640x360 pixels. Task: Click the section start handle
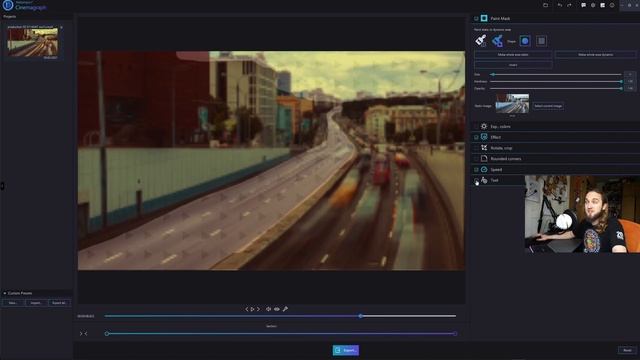(x=107, y=333)
